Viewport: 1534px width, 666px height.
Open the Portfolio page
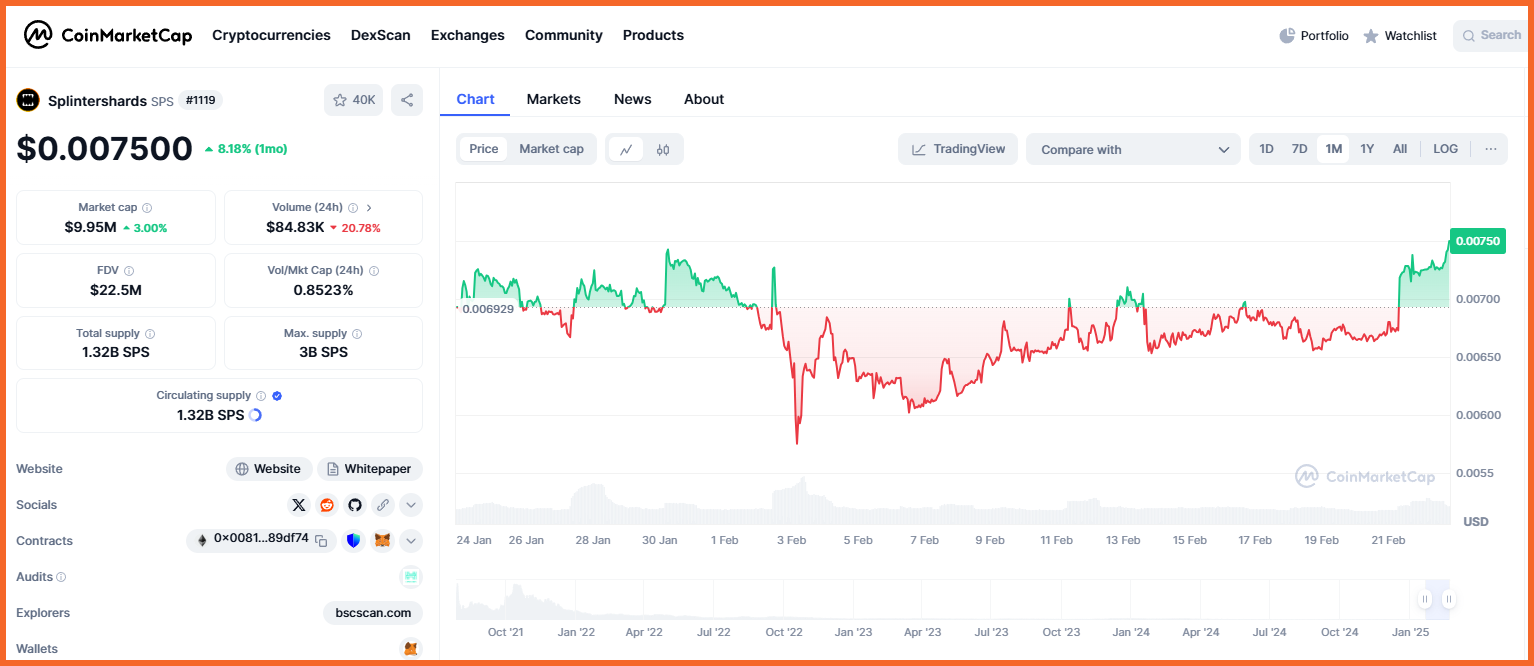point(1313,36)
